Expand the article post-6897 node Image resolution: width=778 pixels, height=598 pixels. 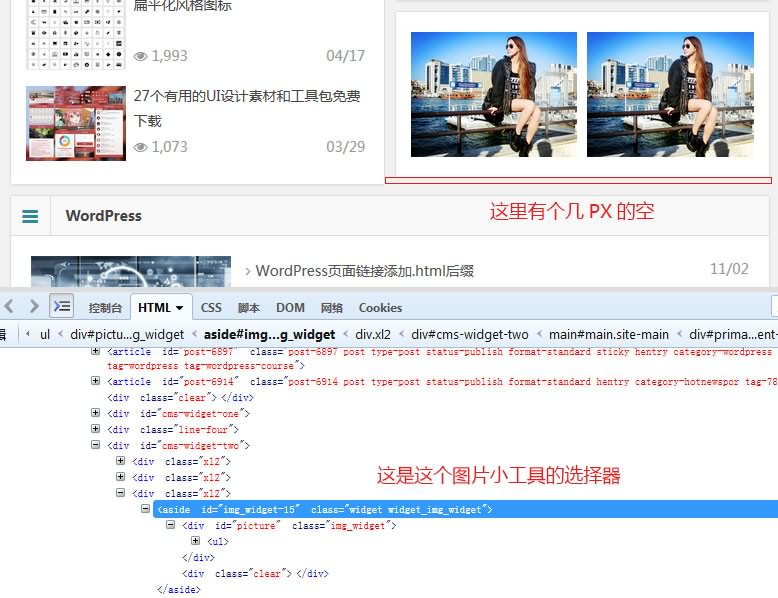[95, 351]
